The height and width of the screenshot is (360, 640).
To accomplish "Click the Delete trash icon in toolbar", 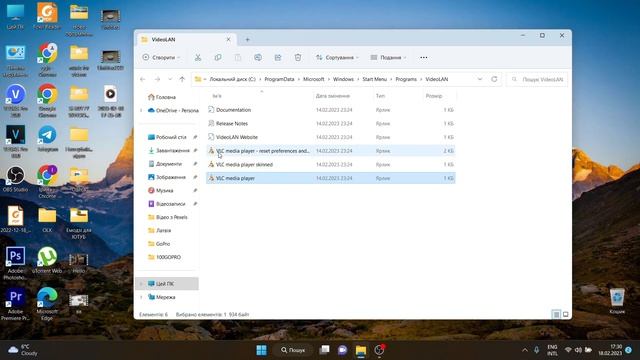I will 298,58.
